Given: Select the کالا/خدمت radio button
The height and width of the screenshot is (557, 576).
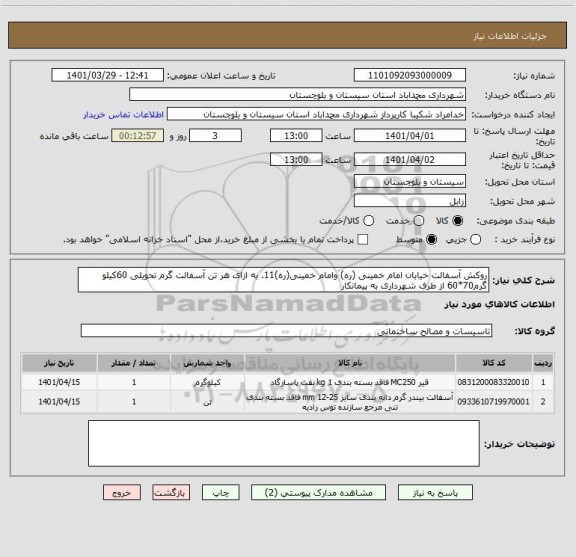Looking at the screenshot, I should click(368, 221).
